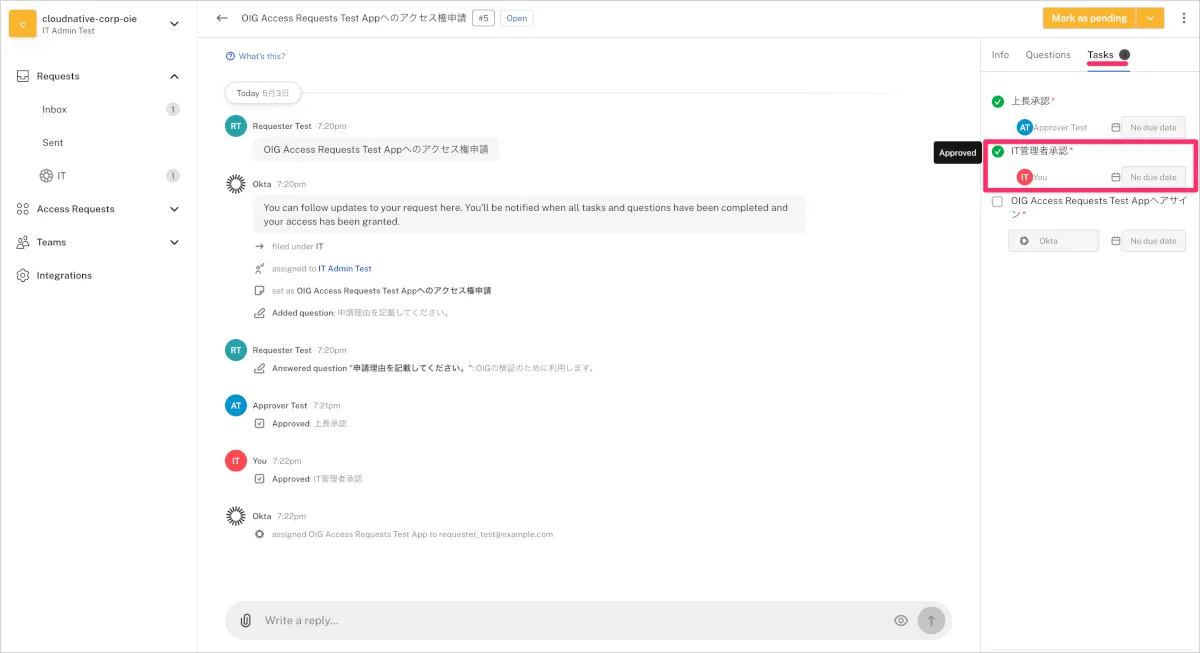Expand the Access Requests sidebar section
The width and height of the screenshot is (1200, 653).
(174, 209)
